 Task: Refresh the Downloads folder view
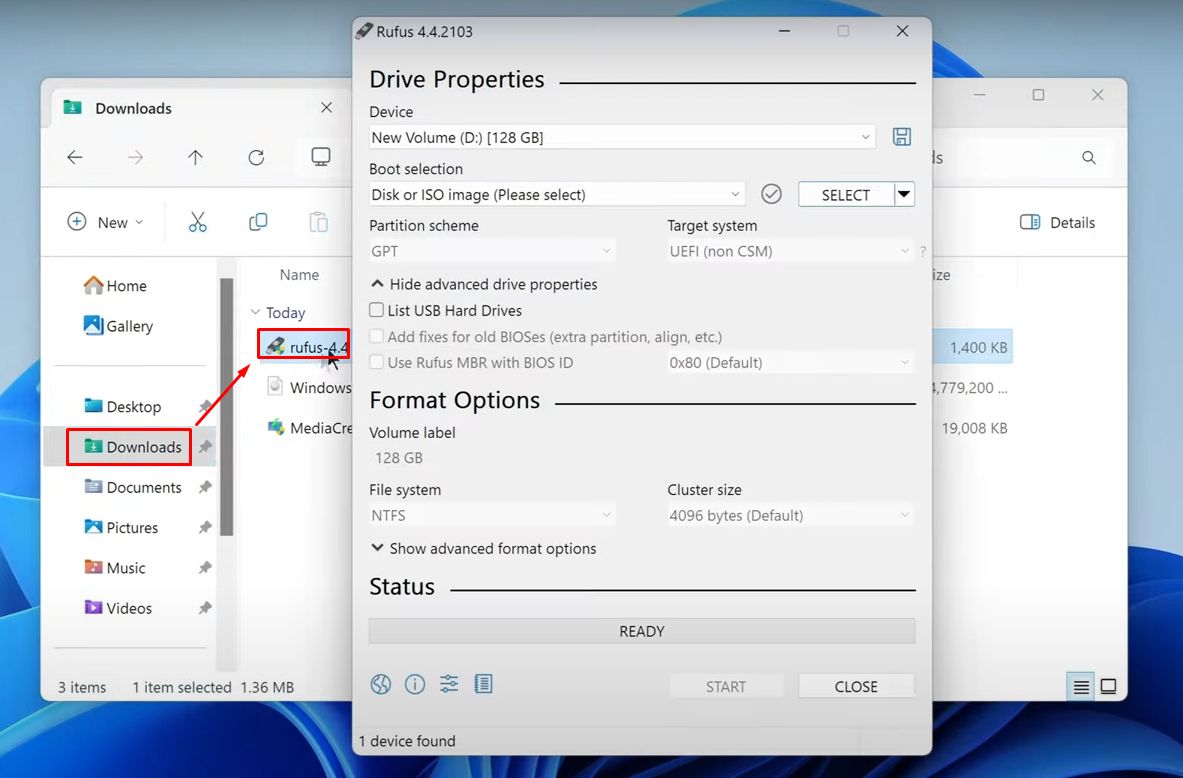[x=257, y=157]
